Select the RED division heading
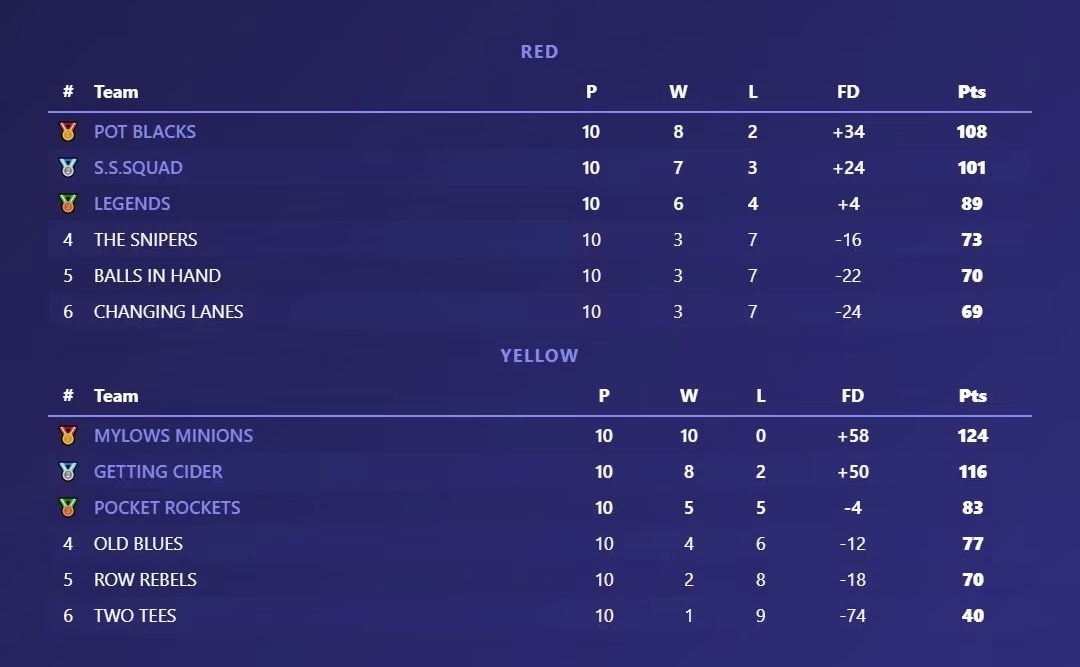 point(539,52)
